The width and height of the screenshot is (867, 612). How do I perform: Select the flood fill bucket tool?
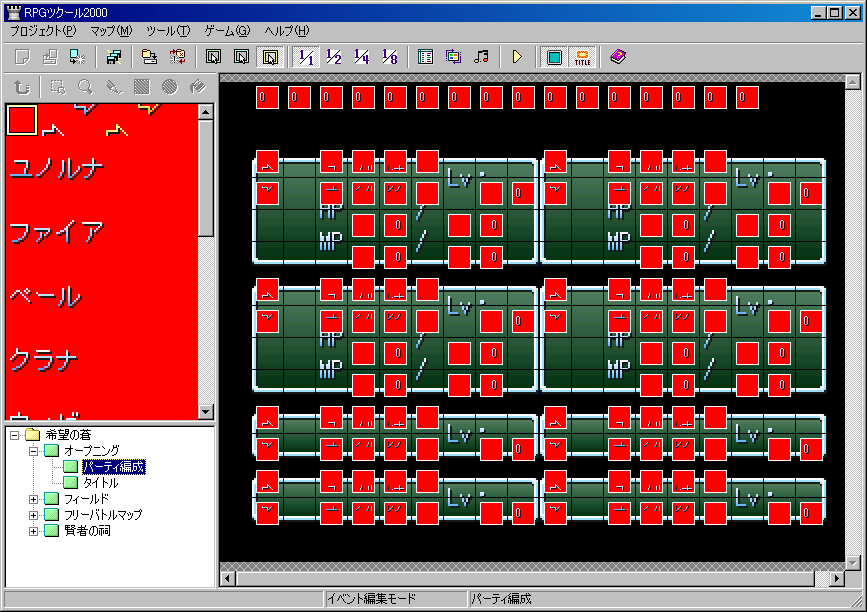[x=198, y=87]
